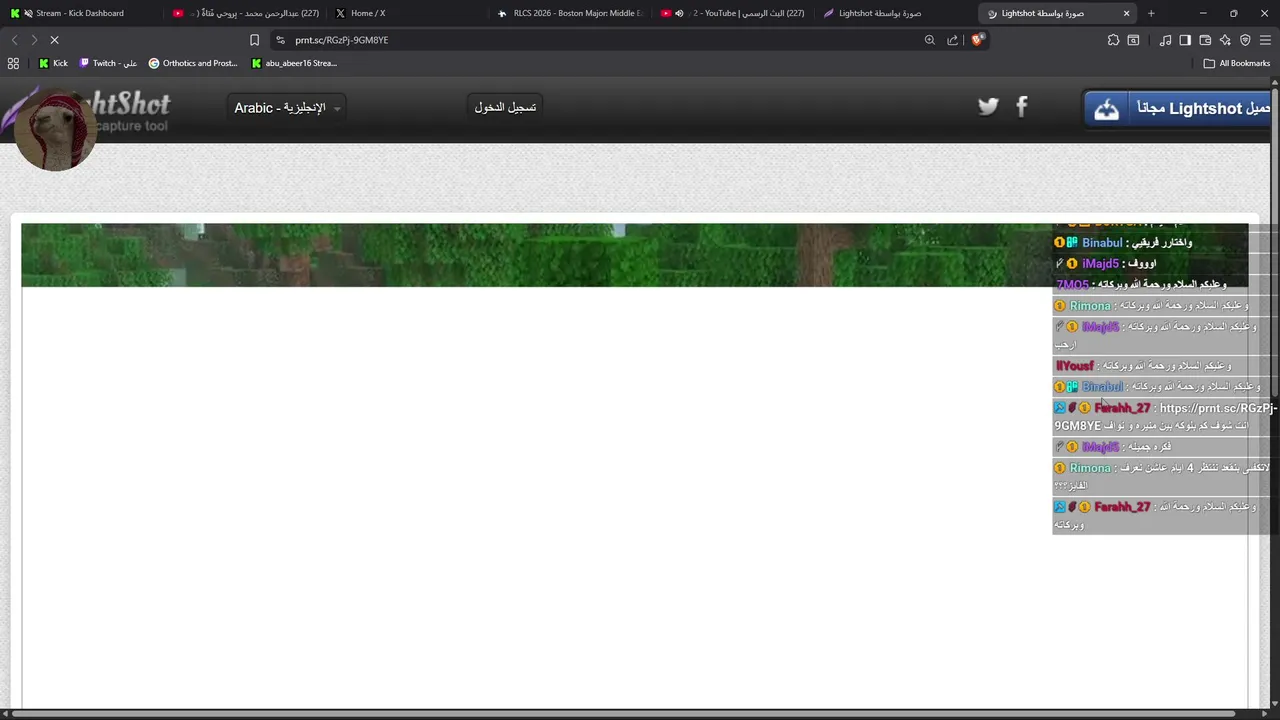
Task: Open the All Bookmarks folder
Action: tap(1237, 63)
